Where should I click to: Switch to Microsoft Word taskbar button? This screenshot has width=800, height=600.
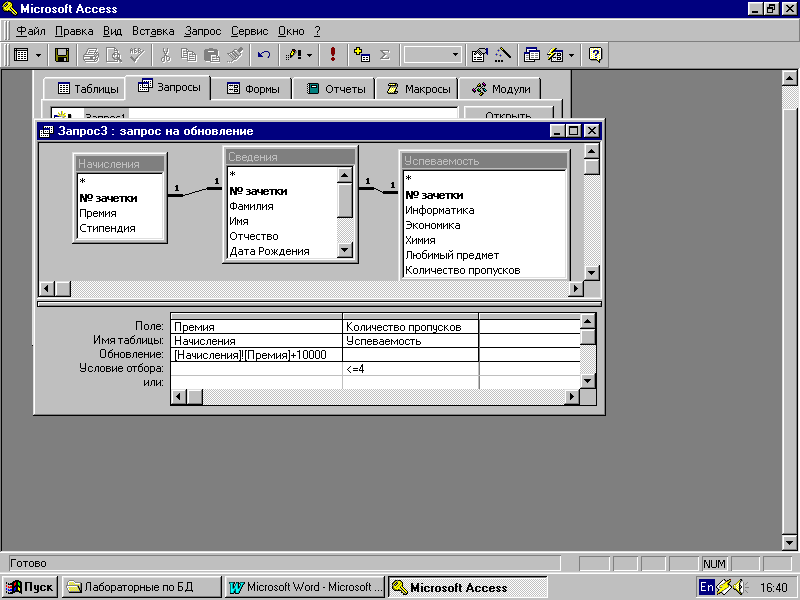tap(305, 587)
